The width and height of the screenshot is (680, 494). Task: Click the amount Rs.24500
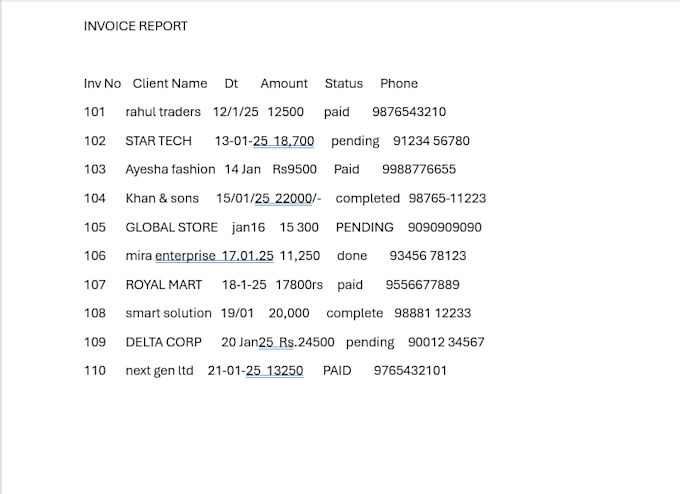307,342
